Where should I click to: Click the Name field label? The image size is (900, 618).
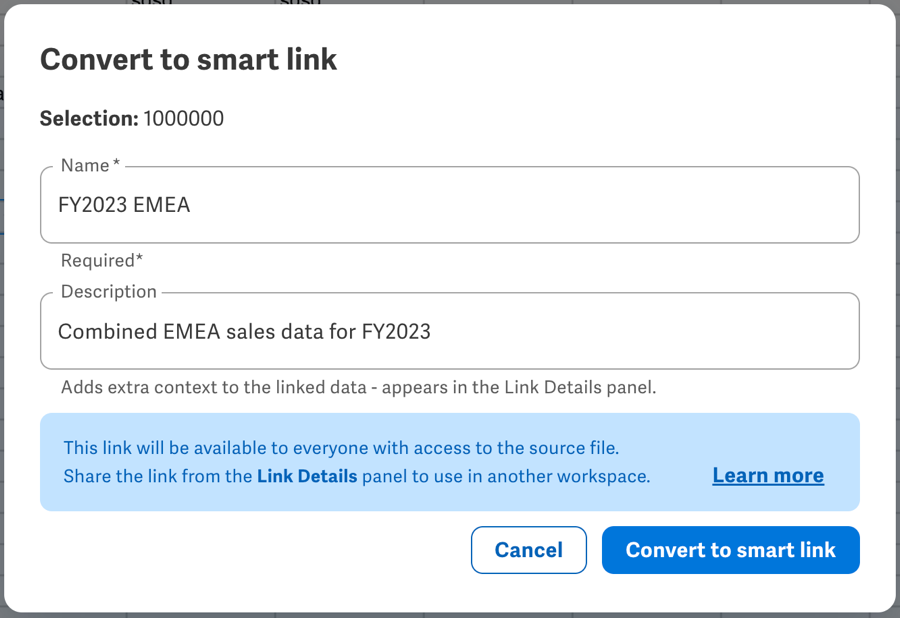point(90,165)
